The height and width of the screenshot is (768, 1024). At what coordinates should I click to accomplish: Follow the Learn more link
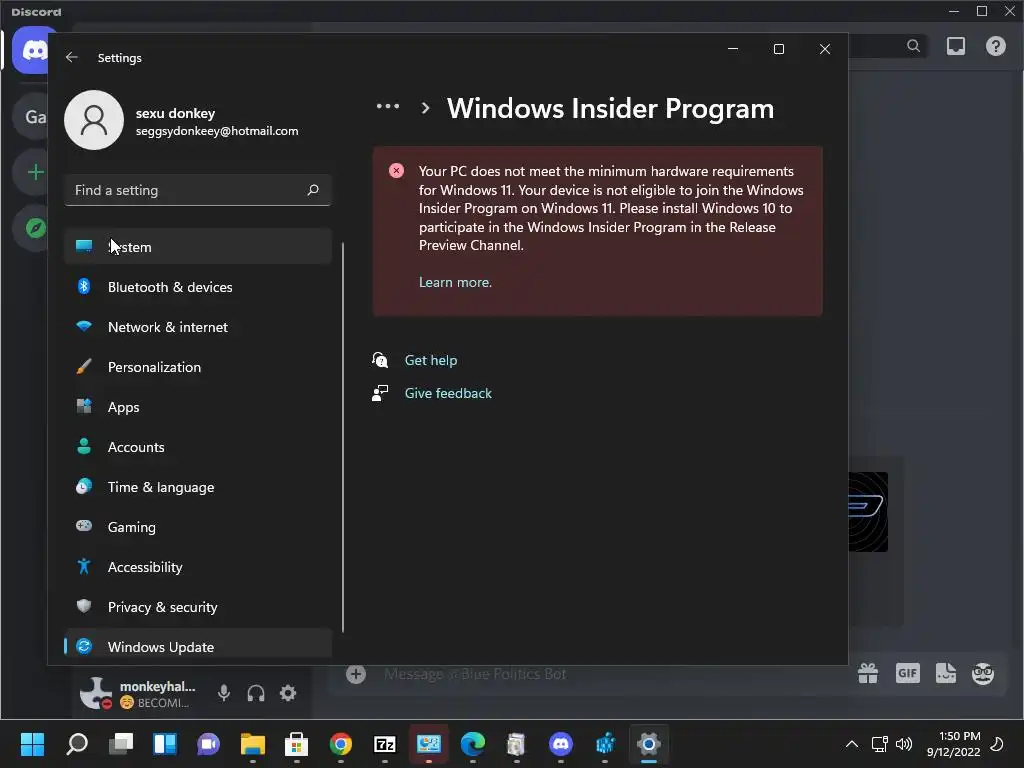click(x=455, y=282)
